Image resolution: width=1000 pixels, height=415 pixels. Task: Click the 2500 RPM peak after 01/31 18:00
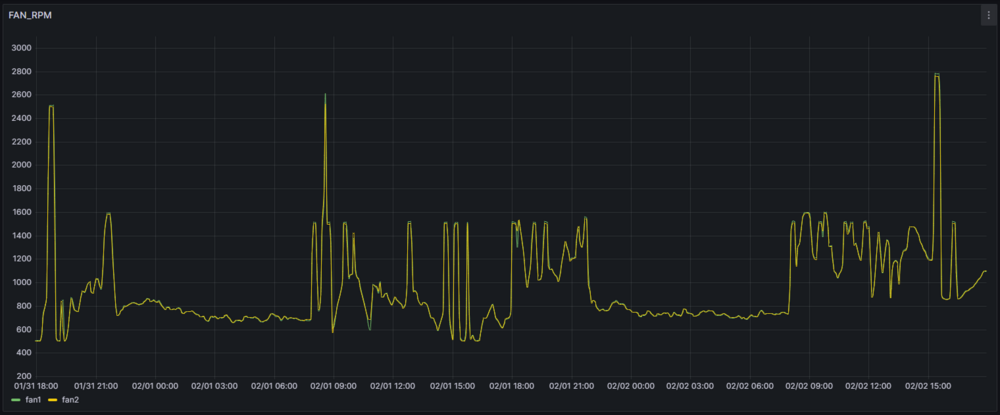click(51, 106)
